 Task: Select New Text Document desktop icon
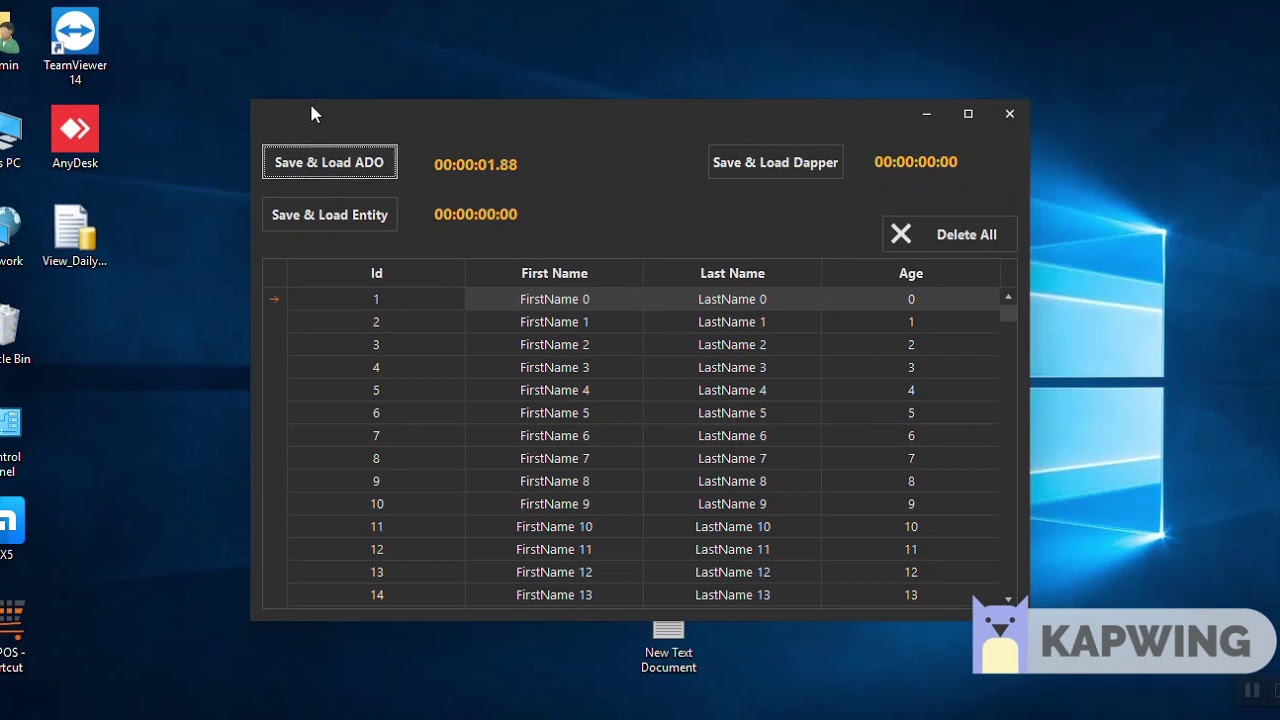point(669,646)
